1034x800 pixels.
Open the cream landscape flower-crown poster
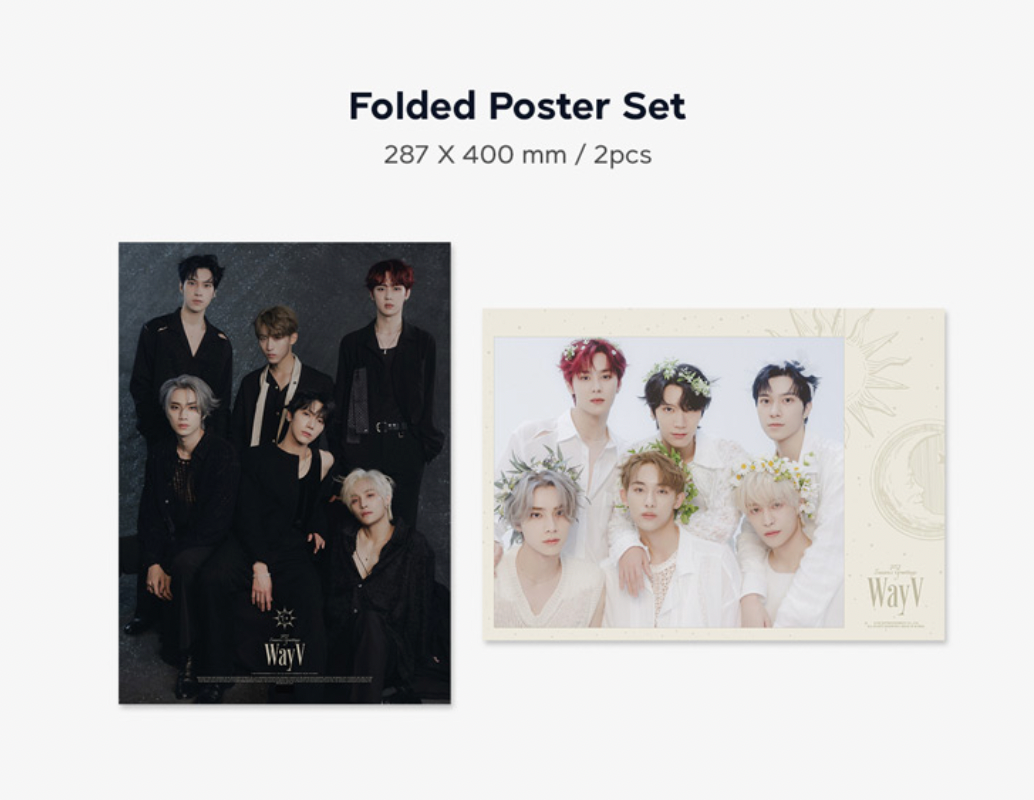[714, 474]
